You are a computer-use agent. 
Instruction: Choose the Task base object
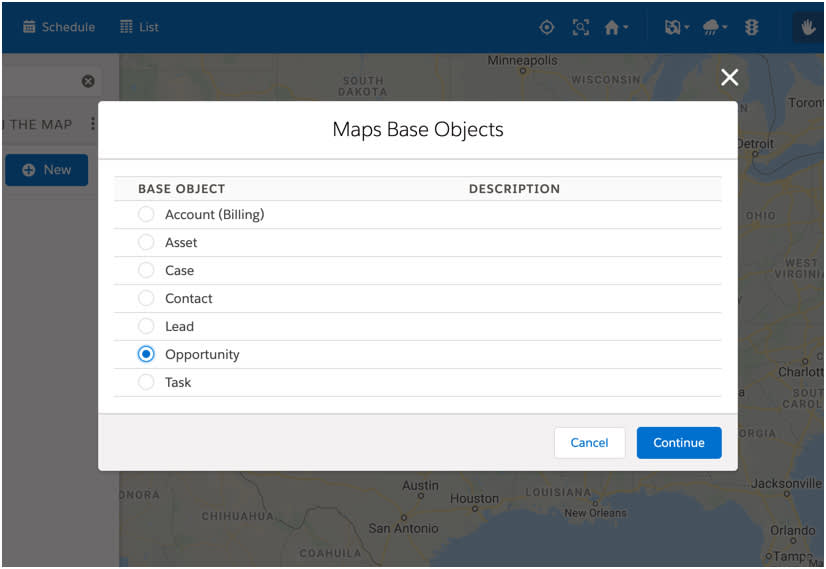pos(146,382)
